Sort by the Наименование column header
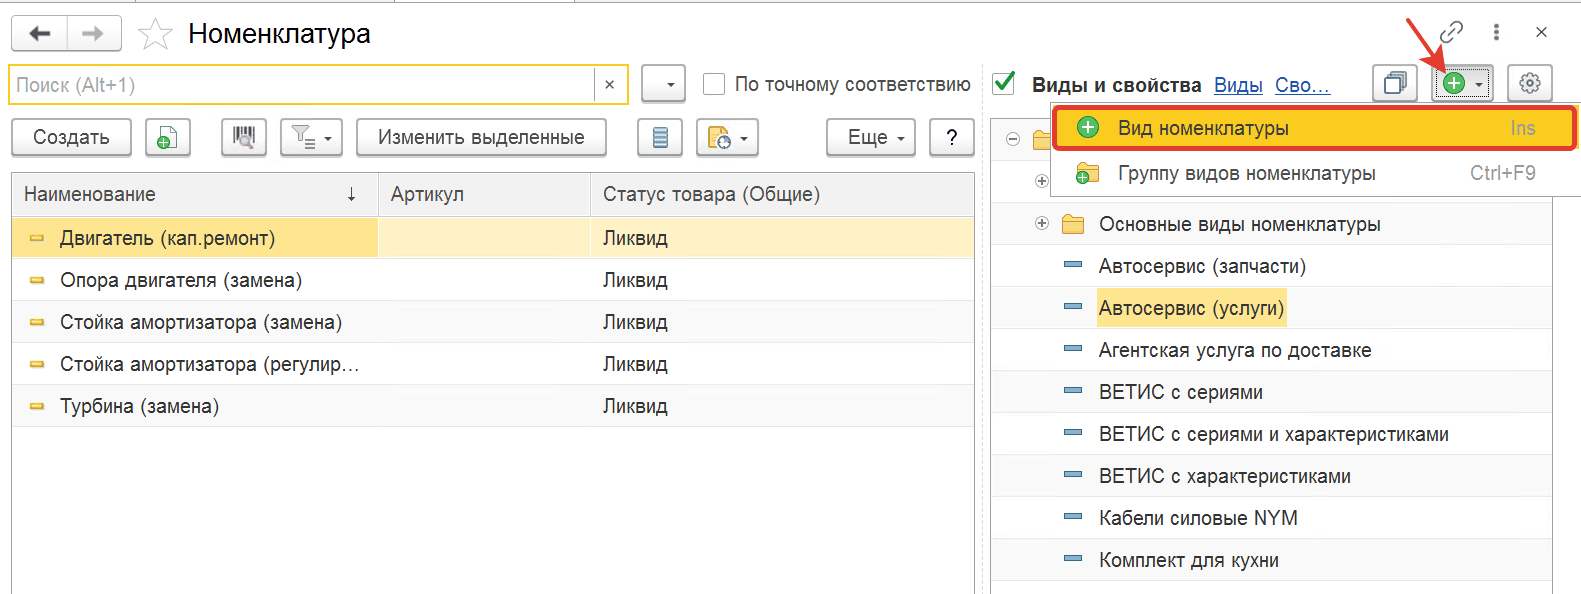The height and width of the screenshot is (594, 1581). [x=195, y=194]
